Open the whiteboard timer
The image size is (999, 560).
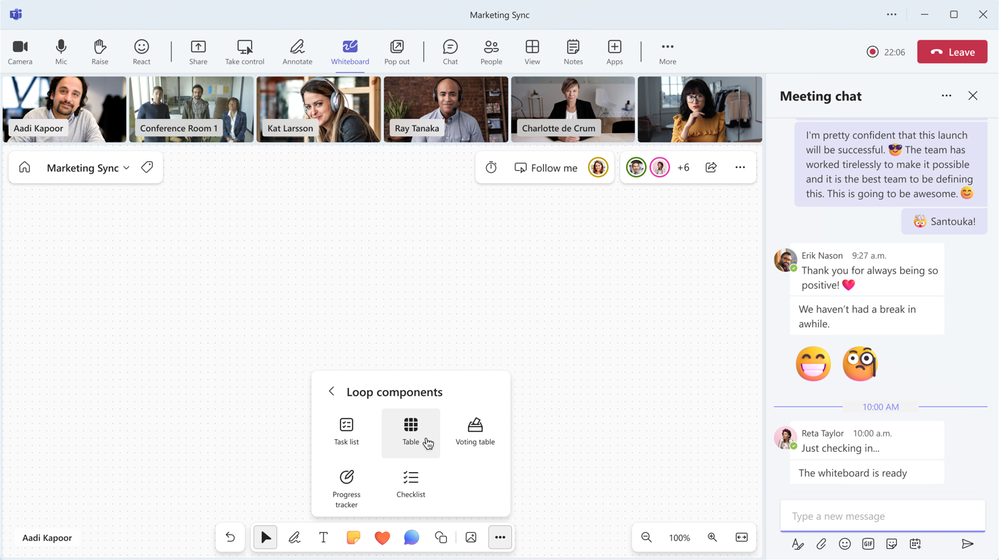491,167
